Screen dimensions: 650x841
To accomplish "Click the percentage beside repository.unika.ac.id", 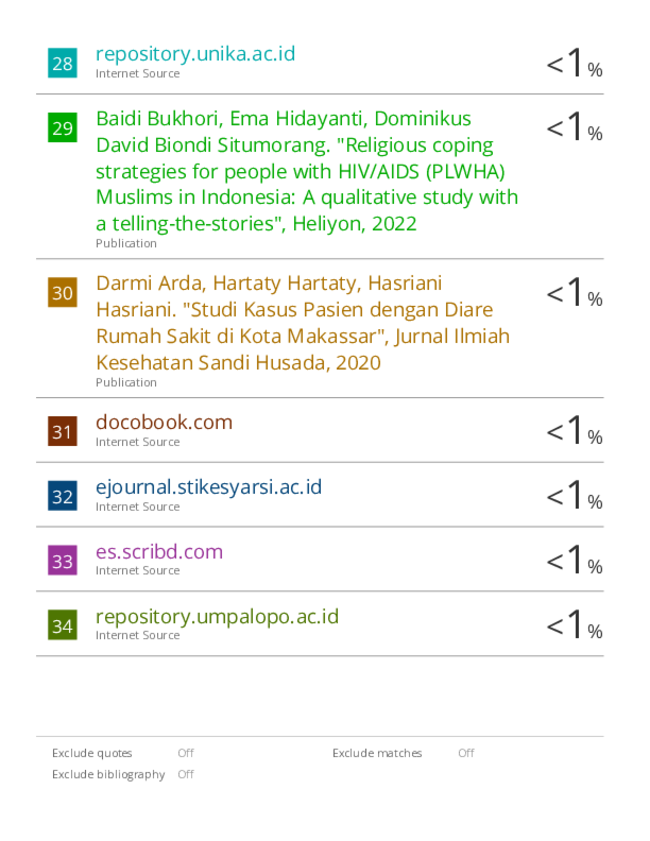I will click(574, 63).
